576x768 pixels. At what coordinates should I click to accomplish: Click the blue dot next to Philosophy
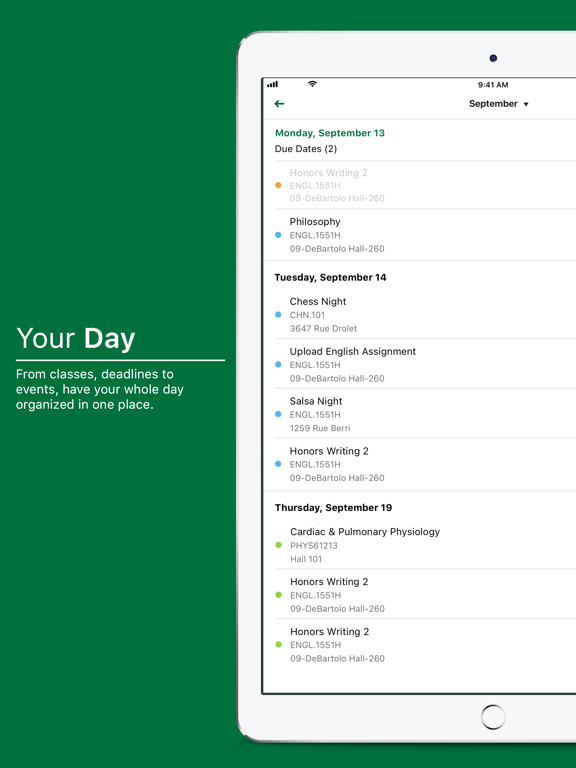click(x=278, y=235)
